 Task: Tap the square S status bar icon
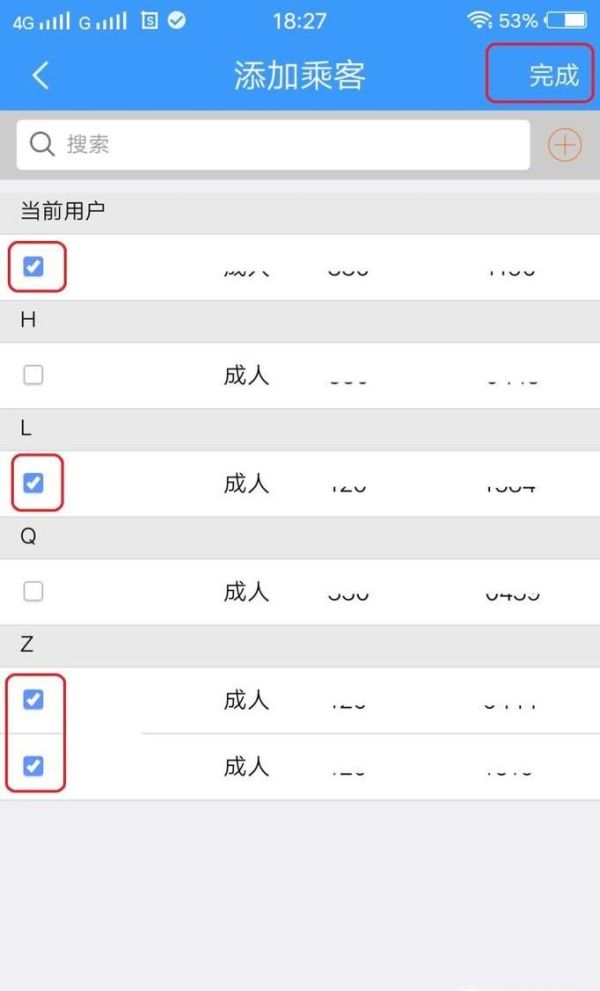point(150,20)
